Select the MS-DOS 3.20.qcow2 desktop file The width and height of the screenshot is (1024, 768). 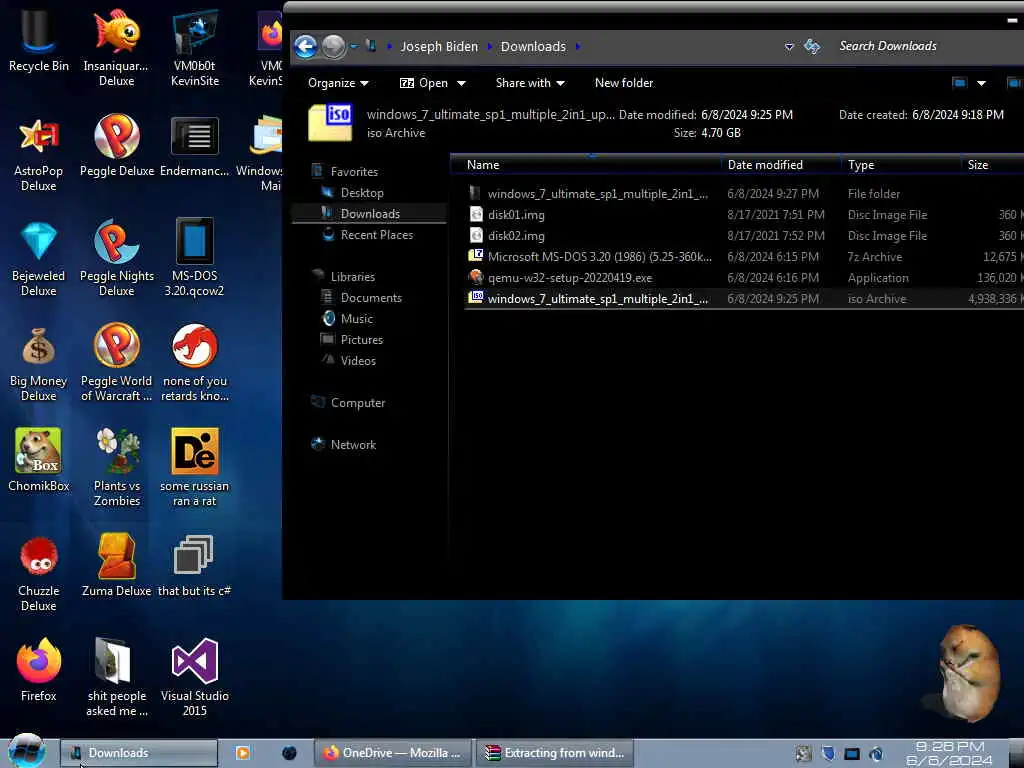195,259
